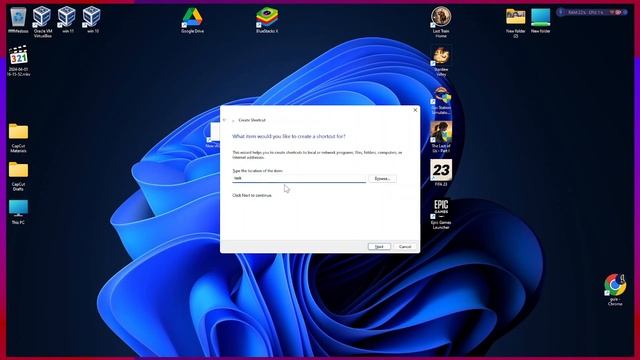Launch The Last of Us Part I shortcut
This screenshot has width=640, height=360.
441,137
